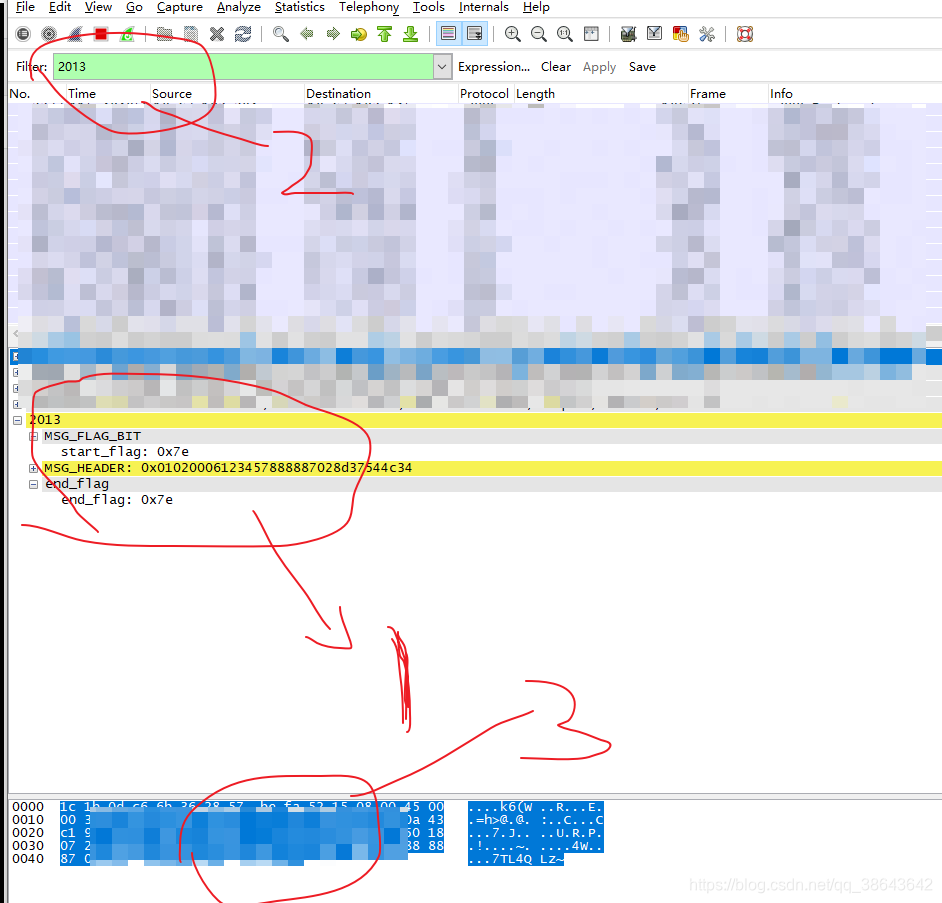
Task: Collapse the end_flag tree node
Action: coord(34,484)
